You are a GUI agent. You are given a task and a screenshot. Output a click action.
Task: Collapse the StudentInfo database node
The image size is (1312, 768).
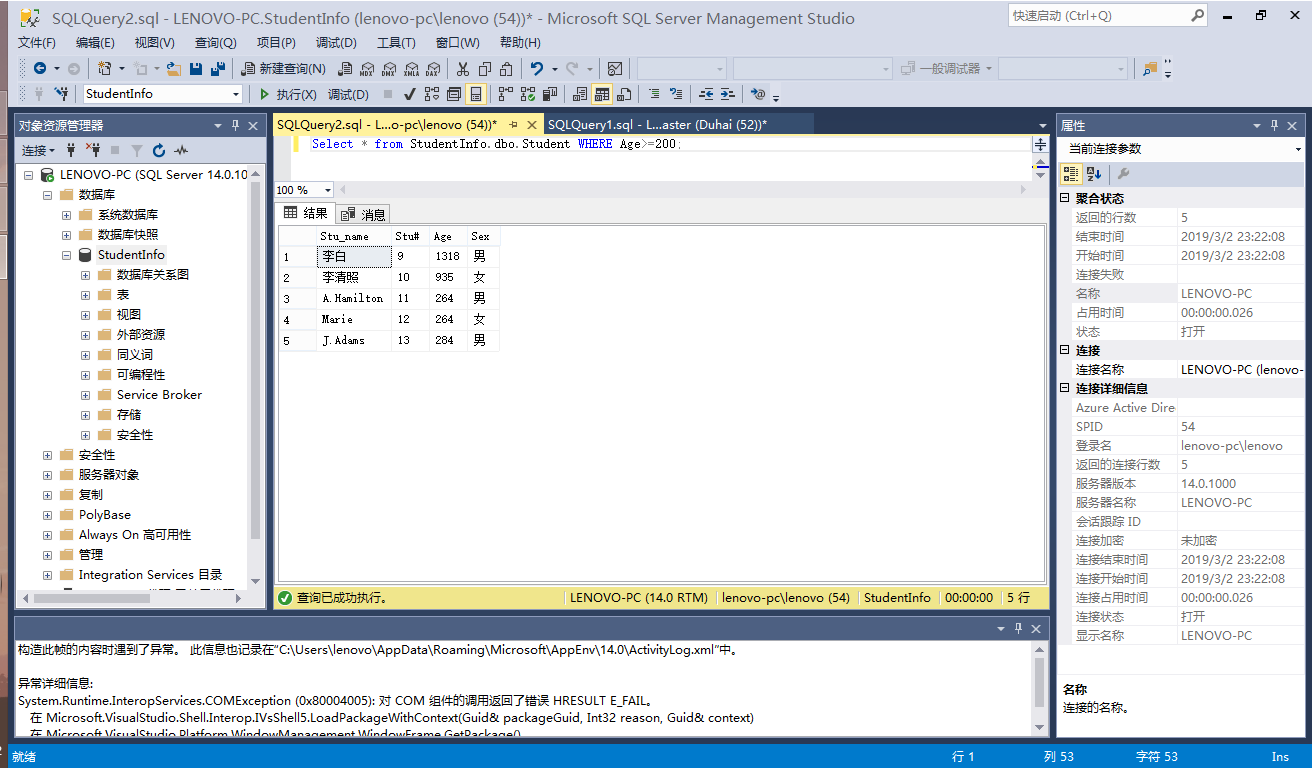tap(68, 254)
